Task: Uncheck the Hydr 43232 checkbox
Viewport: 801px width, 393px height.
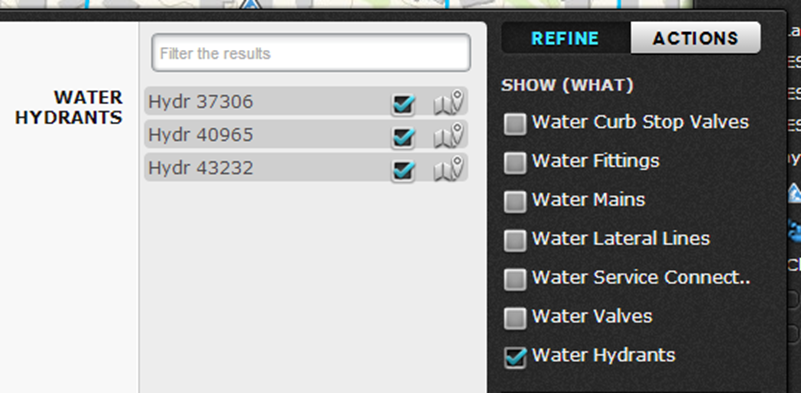Action: pyautogui.click(x=403, y=170)
